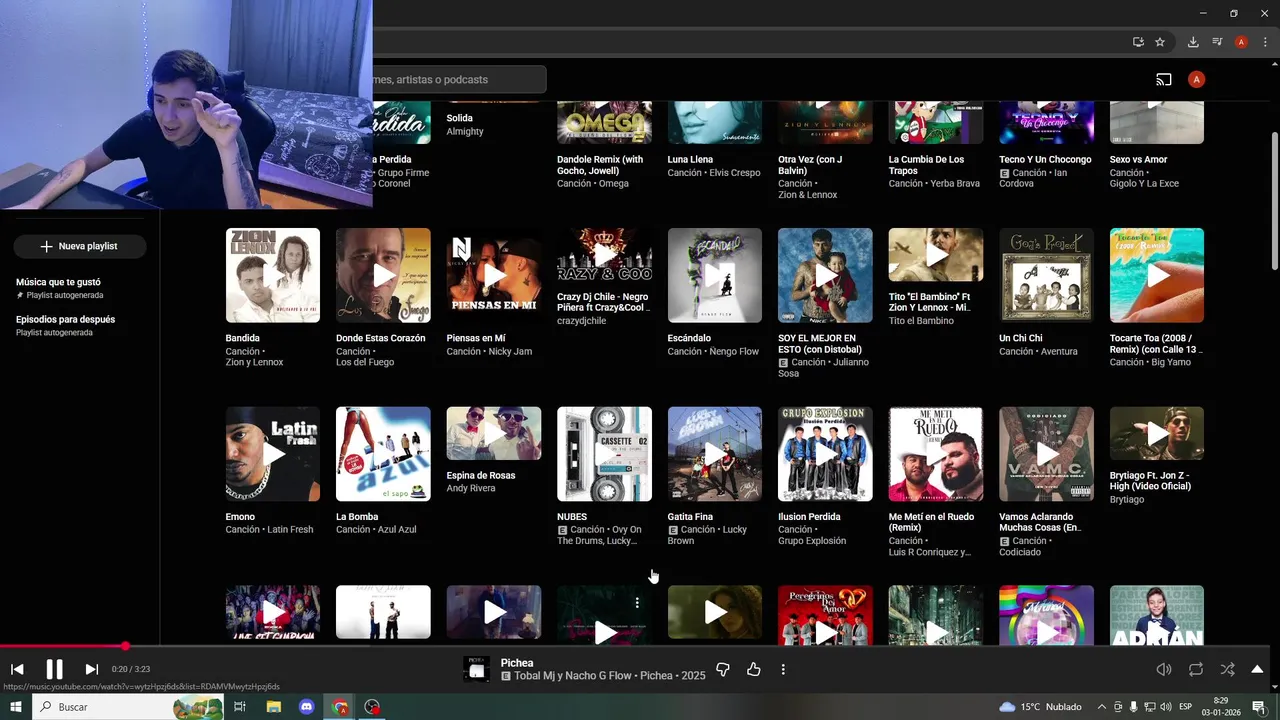This screenshot has width=1280, height=720.
Task: Play the NUBES cassette cover
Action: (x=604, y=454)
